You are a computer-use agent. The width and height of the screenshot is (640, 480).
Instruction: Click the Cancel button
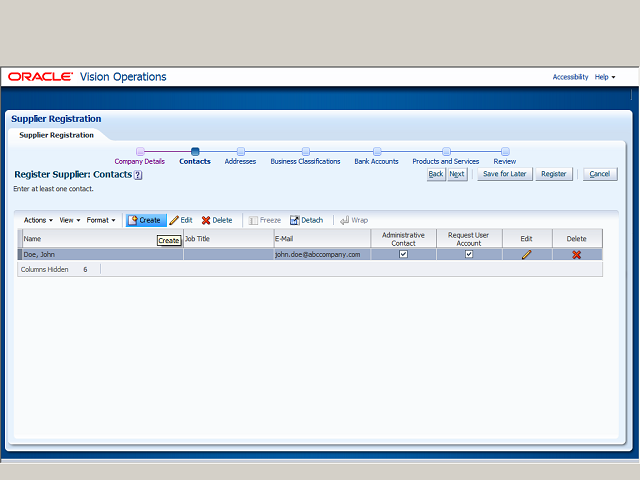tap(600, 174)
